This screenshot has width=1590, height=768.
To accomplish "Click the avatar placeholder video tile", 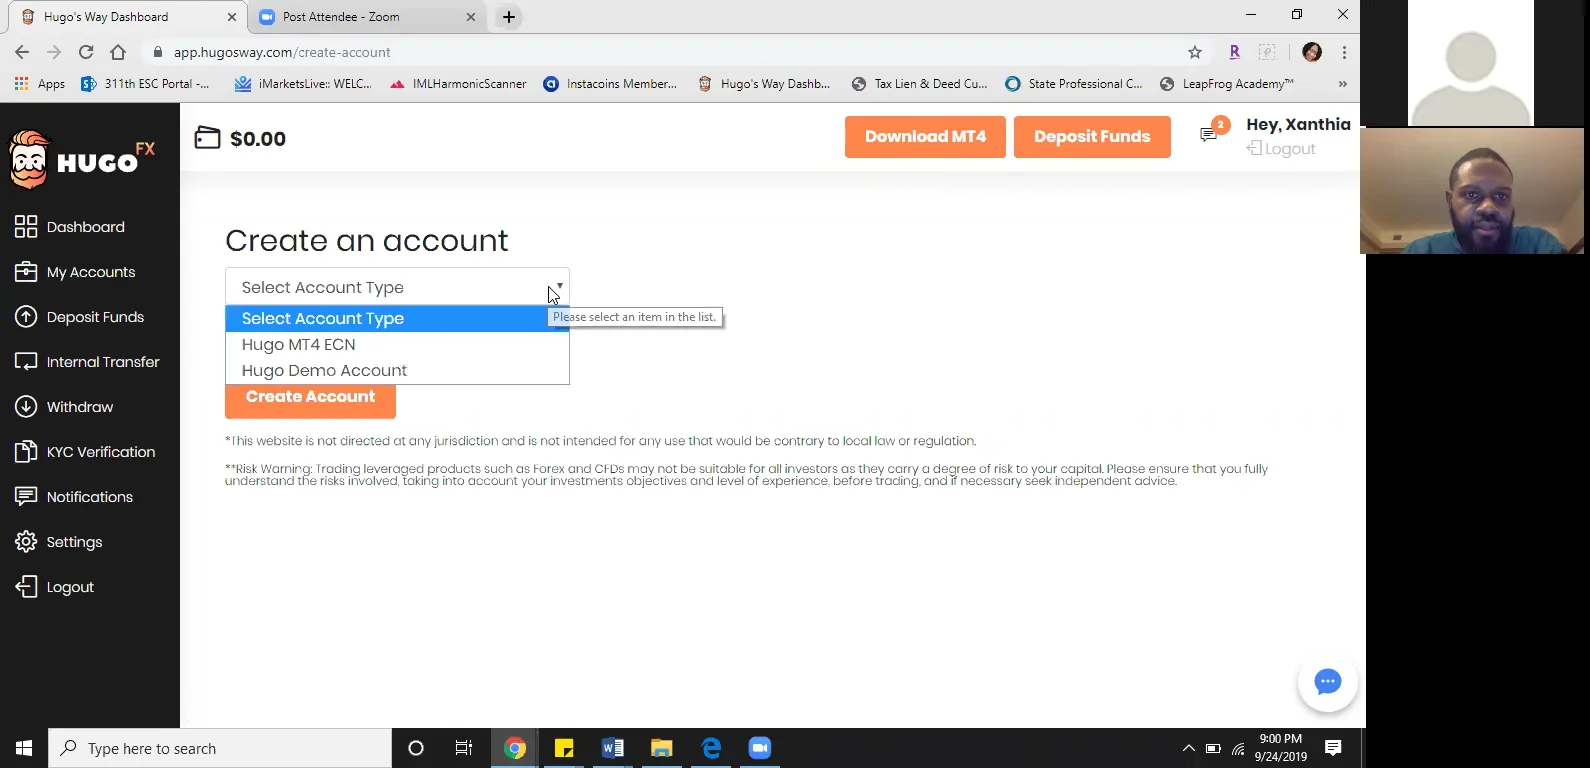I will coord(1471,63).
